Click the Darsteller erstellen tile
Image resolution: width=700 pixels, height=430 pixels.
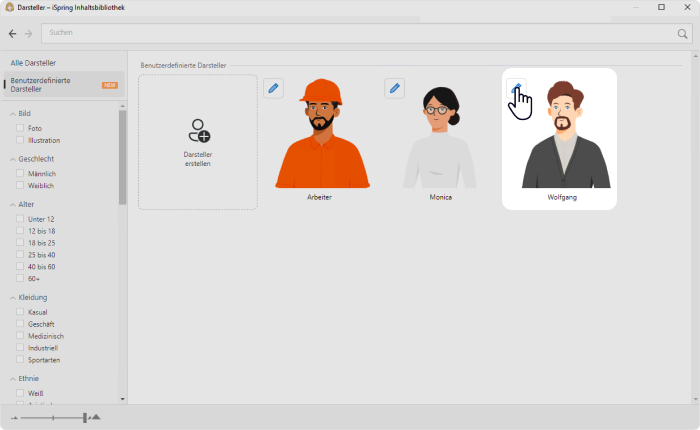(198, 142)
